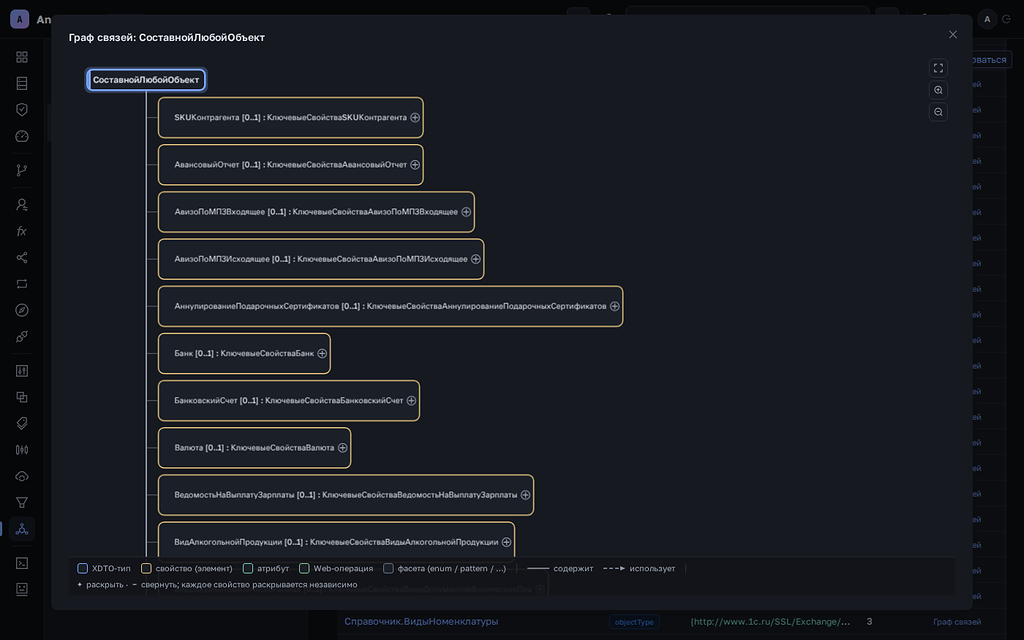Select the highlighted network graph sidebar icon
The height and width of the screenshot is (640, 1024).
[22, 529]
